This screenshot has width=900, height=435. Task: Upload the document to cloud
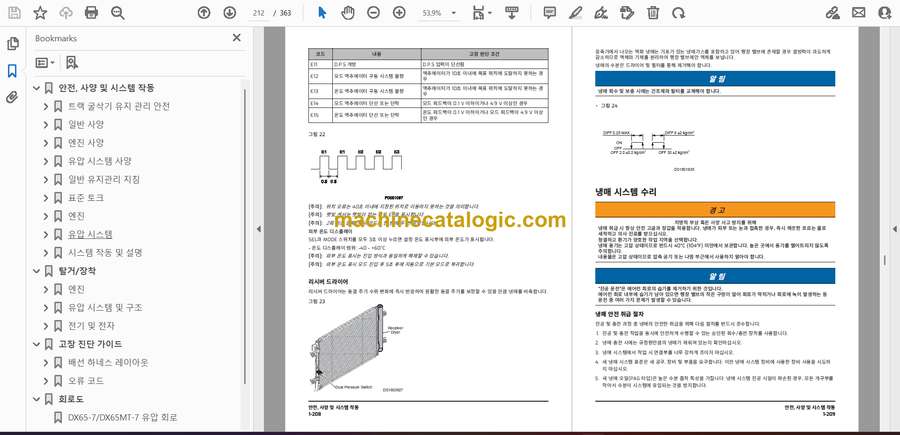[x=66, y=13]
